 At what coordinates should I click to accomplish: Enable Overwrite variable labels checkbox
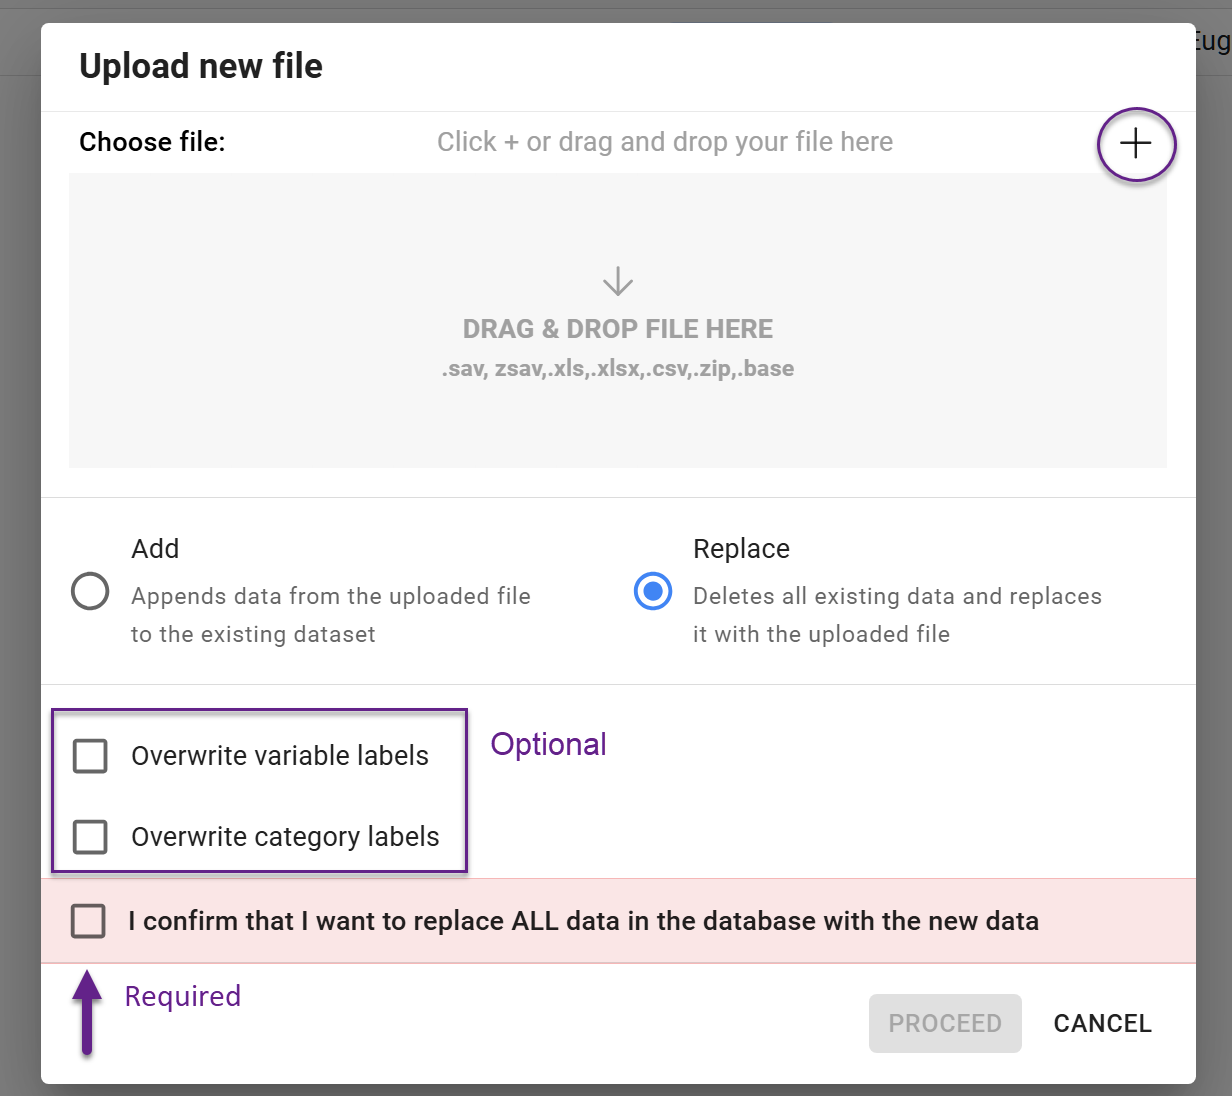pyautogui.click(x=90, y=756)
